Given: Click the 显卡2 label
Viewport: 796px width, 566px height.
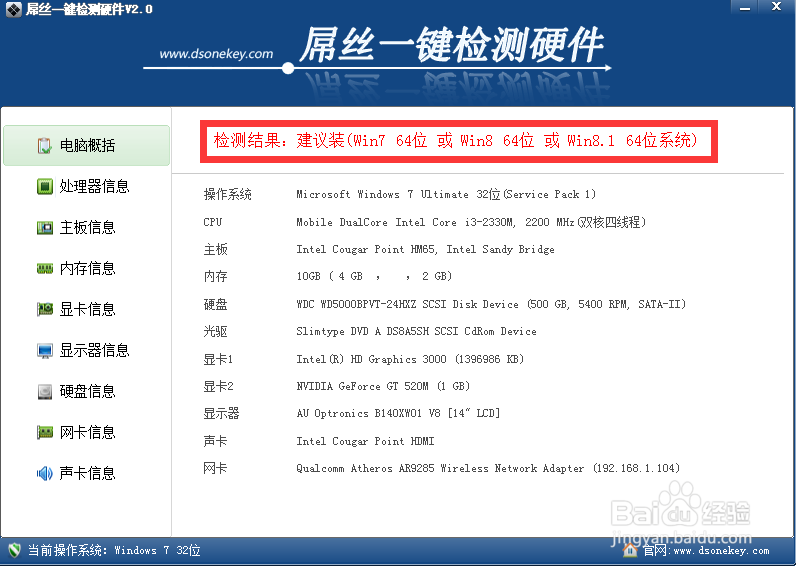Looking at the screenshot, I should click(218, 386).
